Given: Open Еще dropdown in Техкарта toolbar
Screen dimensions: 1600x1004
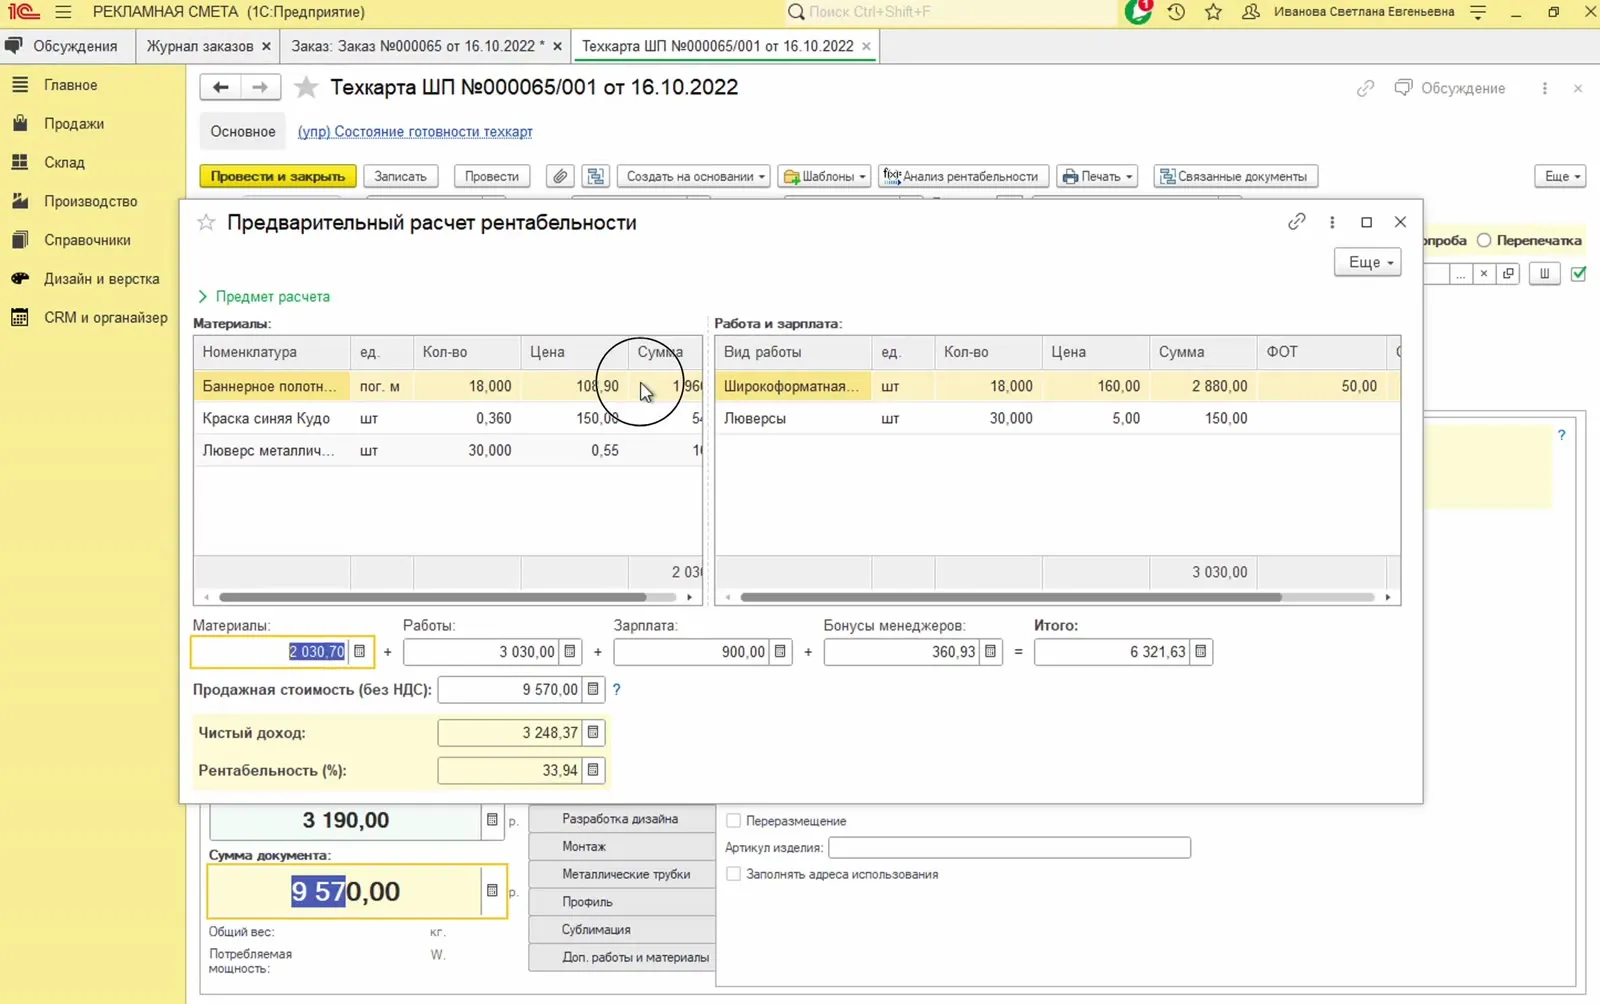Looking at the screenshot, I should point(1560,176).
